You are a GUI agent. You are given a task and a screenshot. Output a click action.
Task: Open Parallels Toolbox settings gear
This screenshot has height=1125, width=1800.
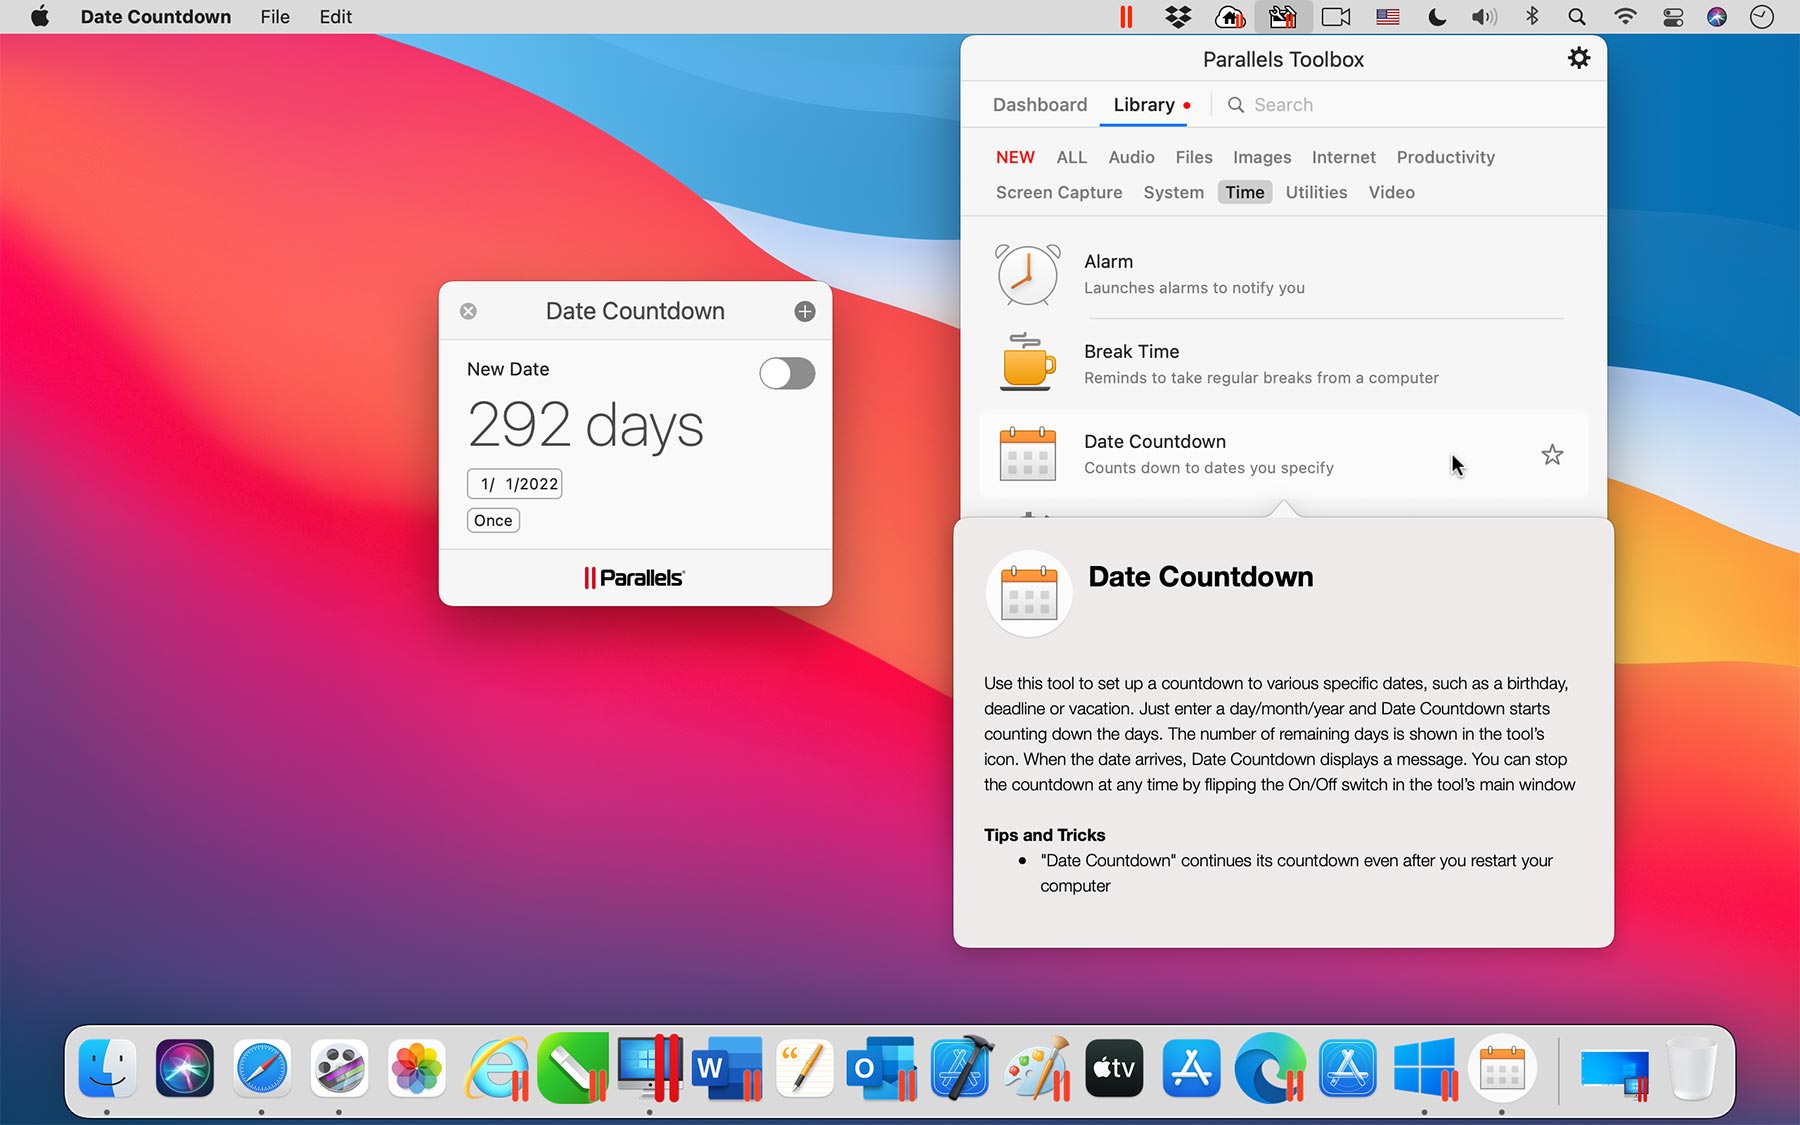click(1578, 58)
